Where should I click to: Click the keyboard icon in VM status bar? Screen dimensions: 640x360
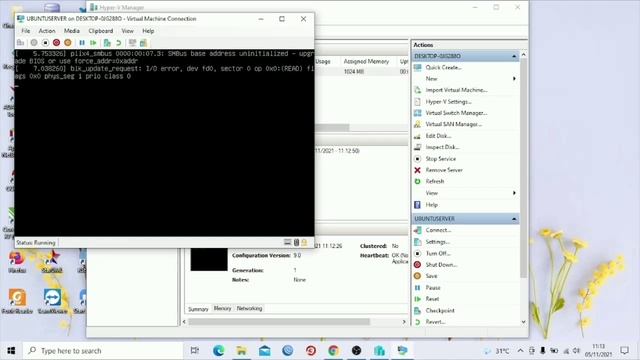tap(287, 242)
